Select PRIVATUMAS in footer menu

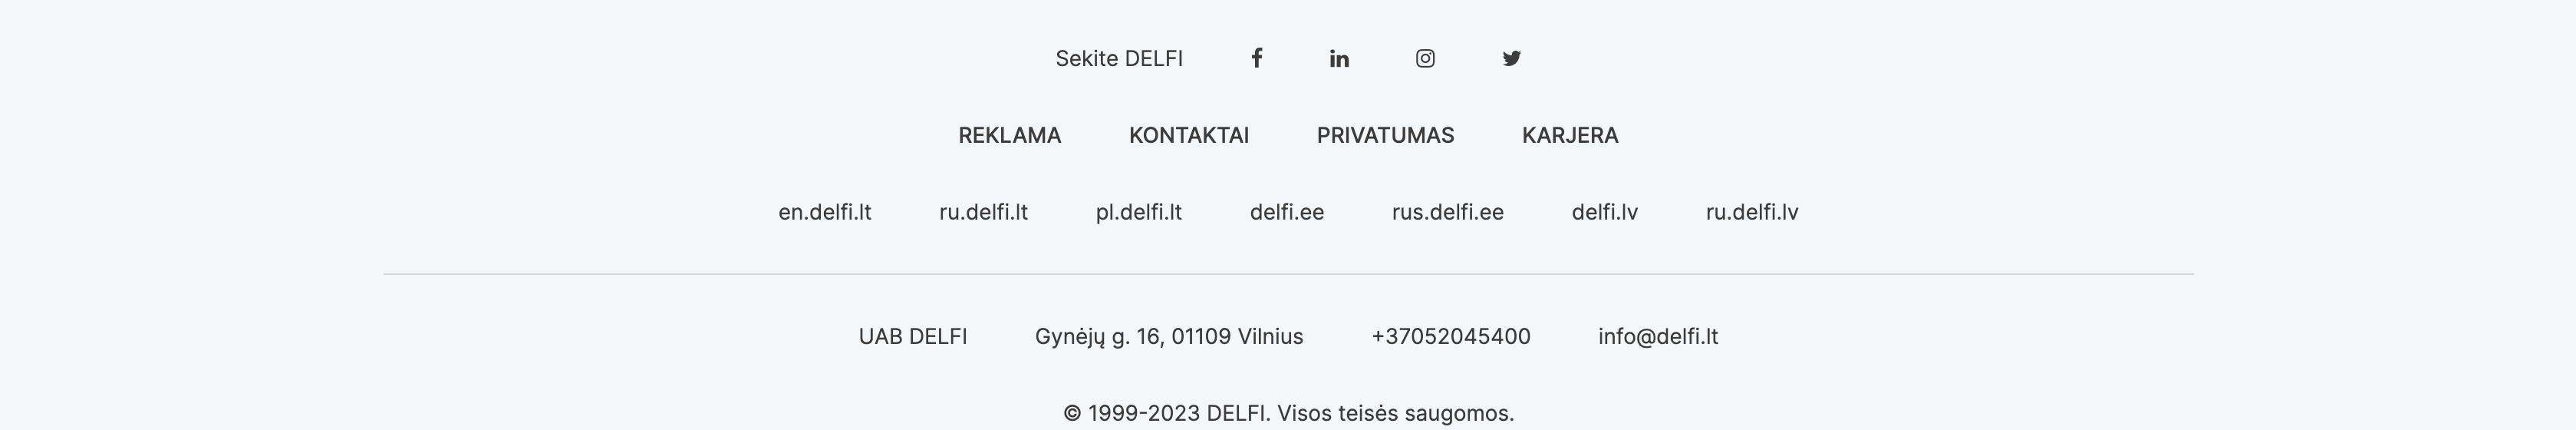(x=1385, y=135)
